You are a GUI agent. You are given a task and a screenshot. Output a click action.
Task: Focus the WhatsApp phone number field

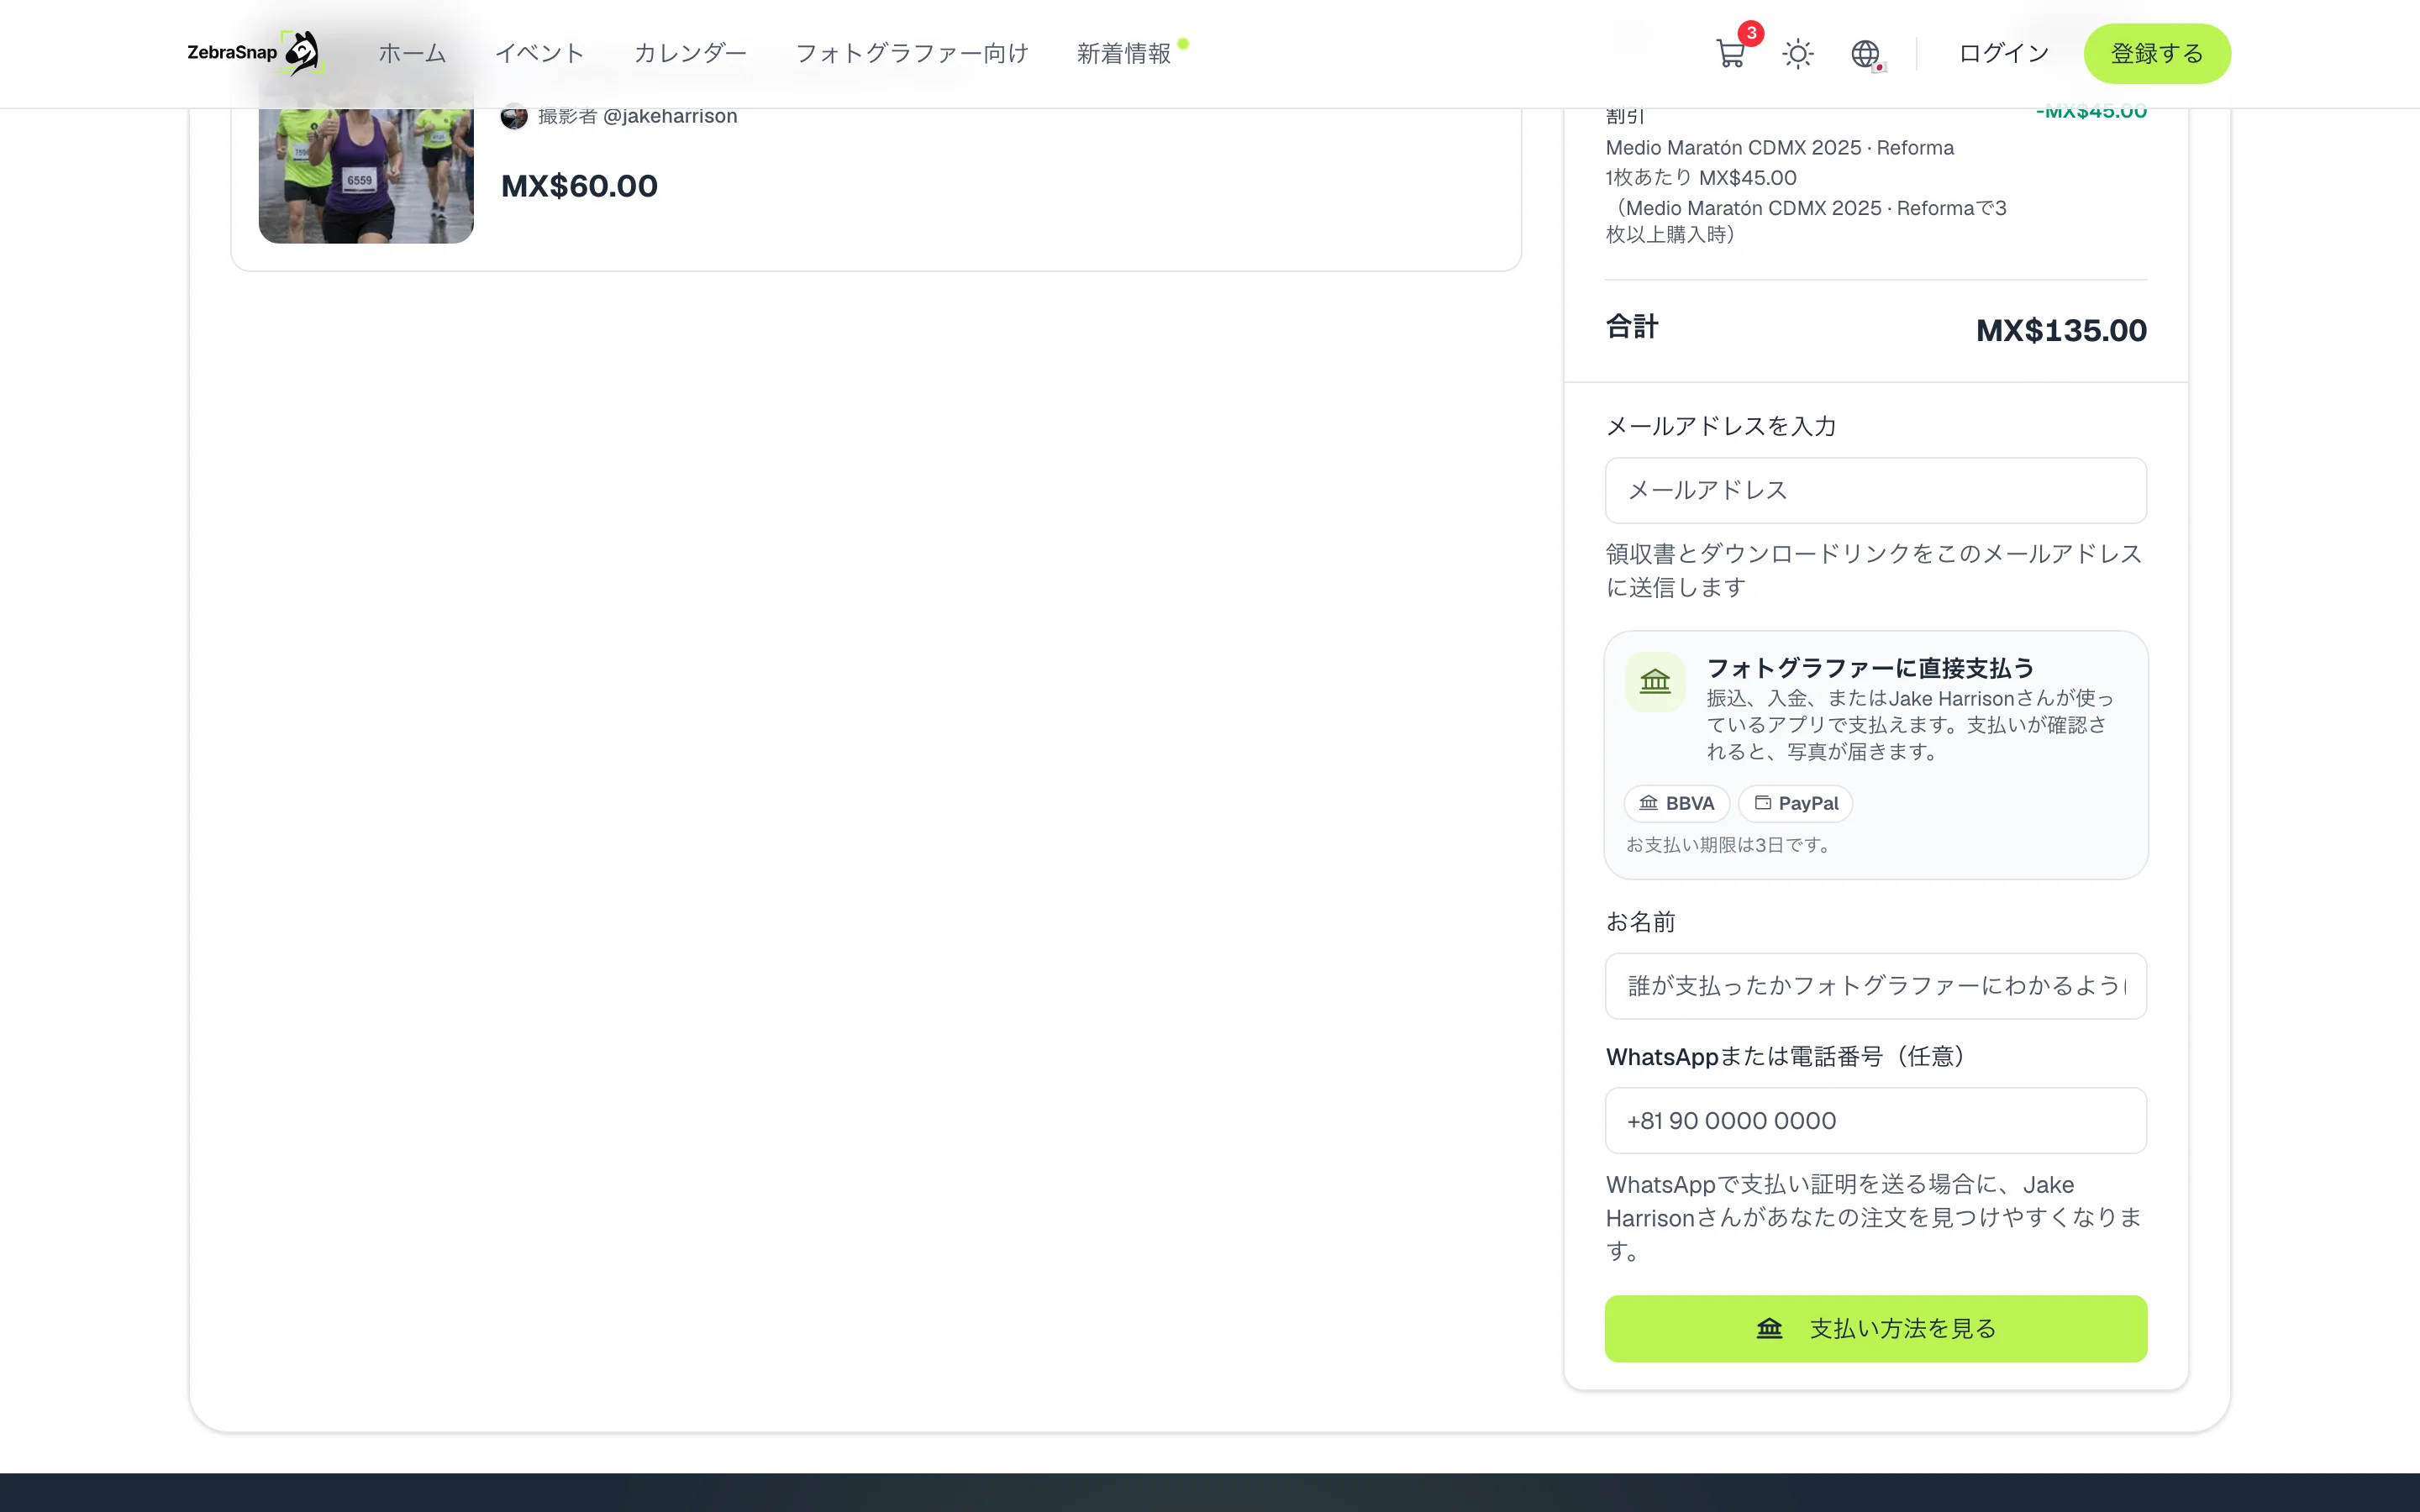coord(1876,1121)
